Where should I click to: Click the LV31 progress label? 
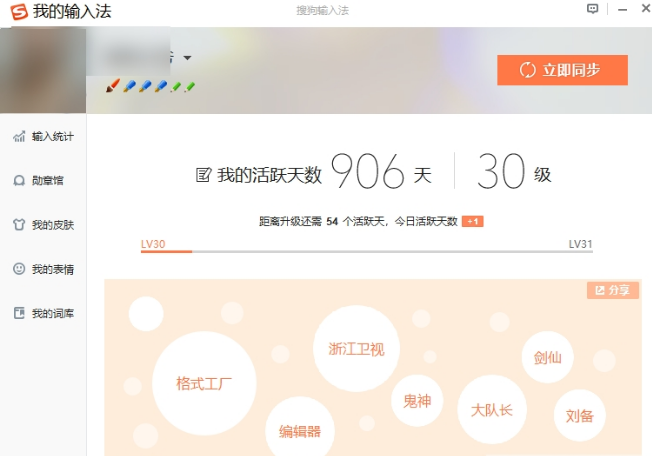[580, 244]
